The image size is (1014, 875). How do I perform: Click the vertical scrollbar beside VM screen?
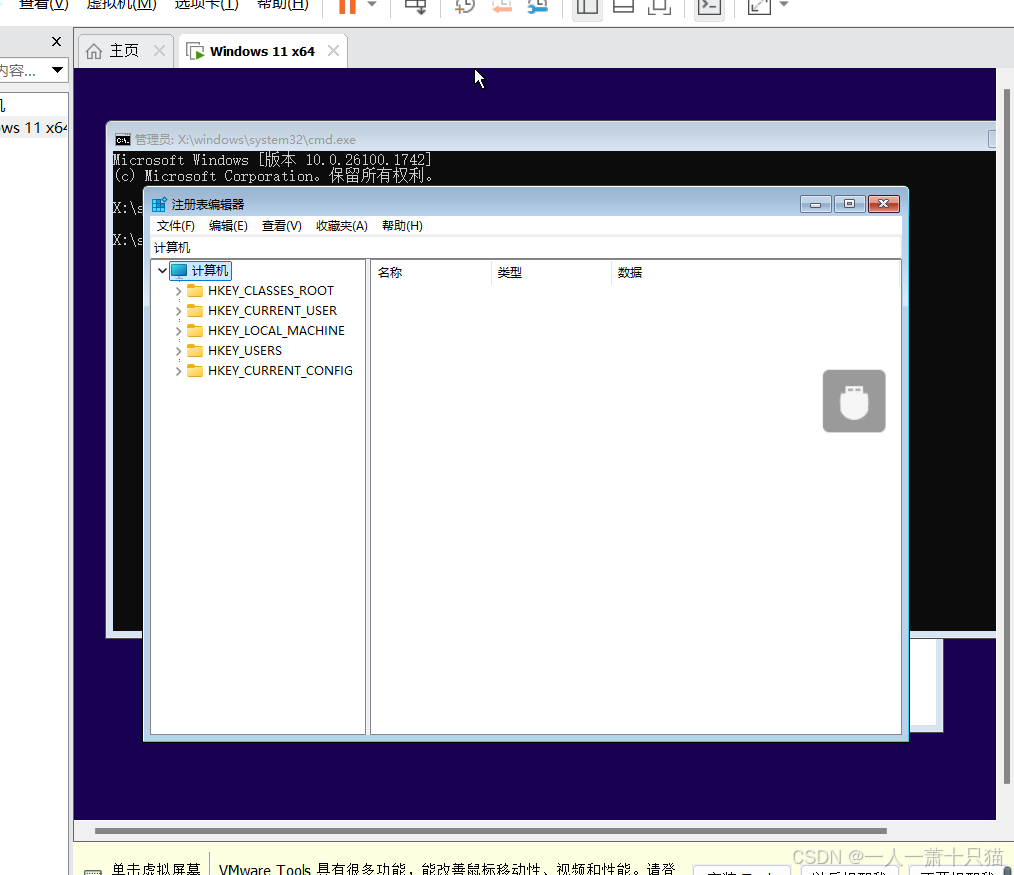[1007, 437]
